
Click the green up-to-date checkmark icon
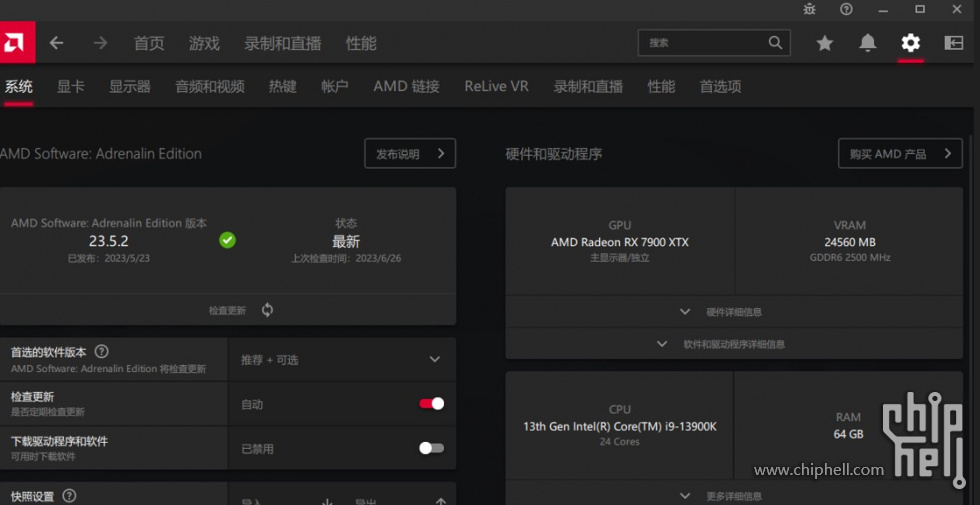pyautogui.click(x=228, y=240)
